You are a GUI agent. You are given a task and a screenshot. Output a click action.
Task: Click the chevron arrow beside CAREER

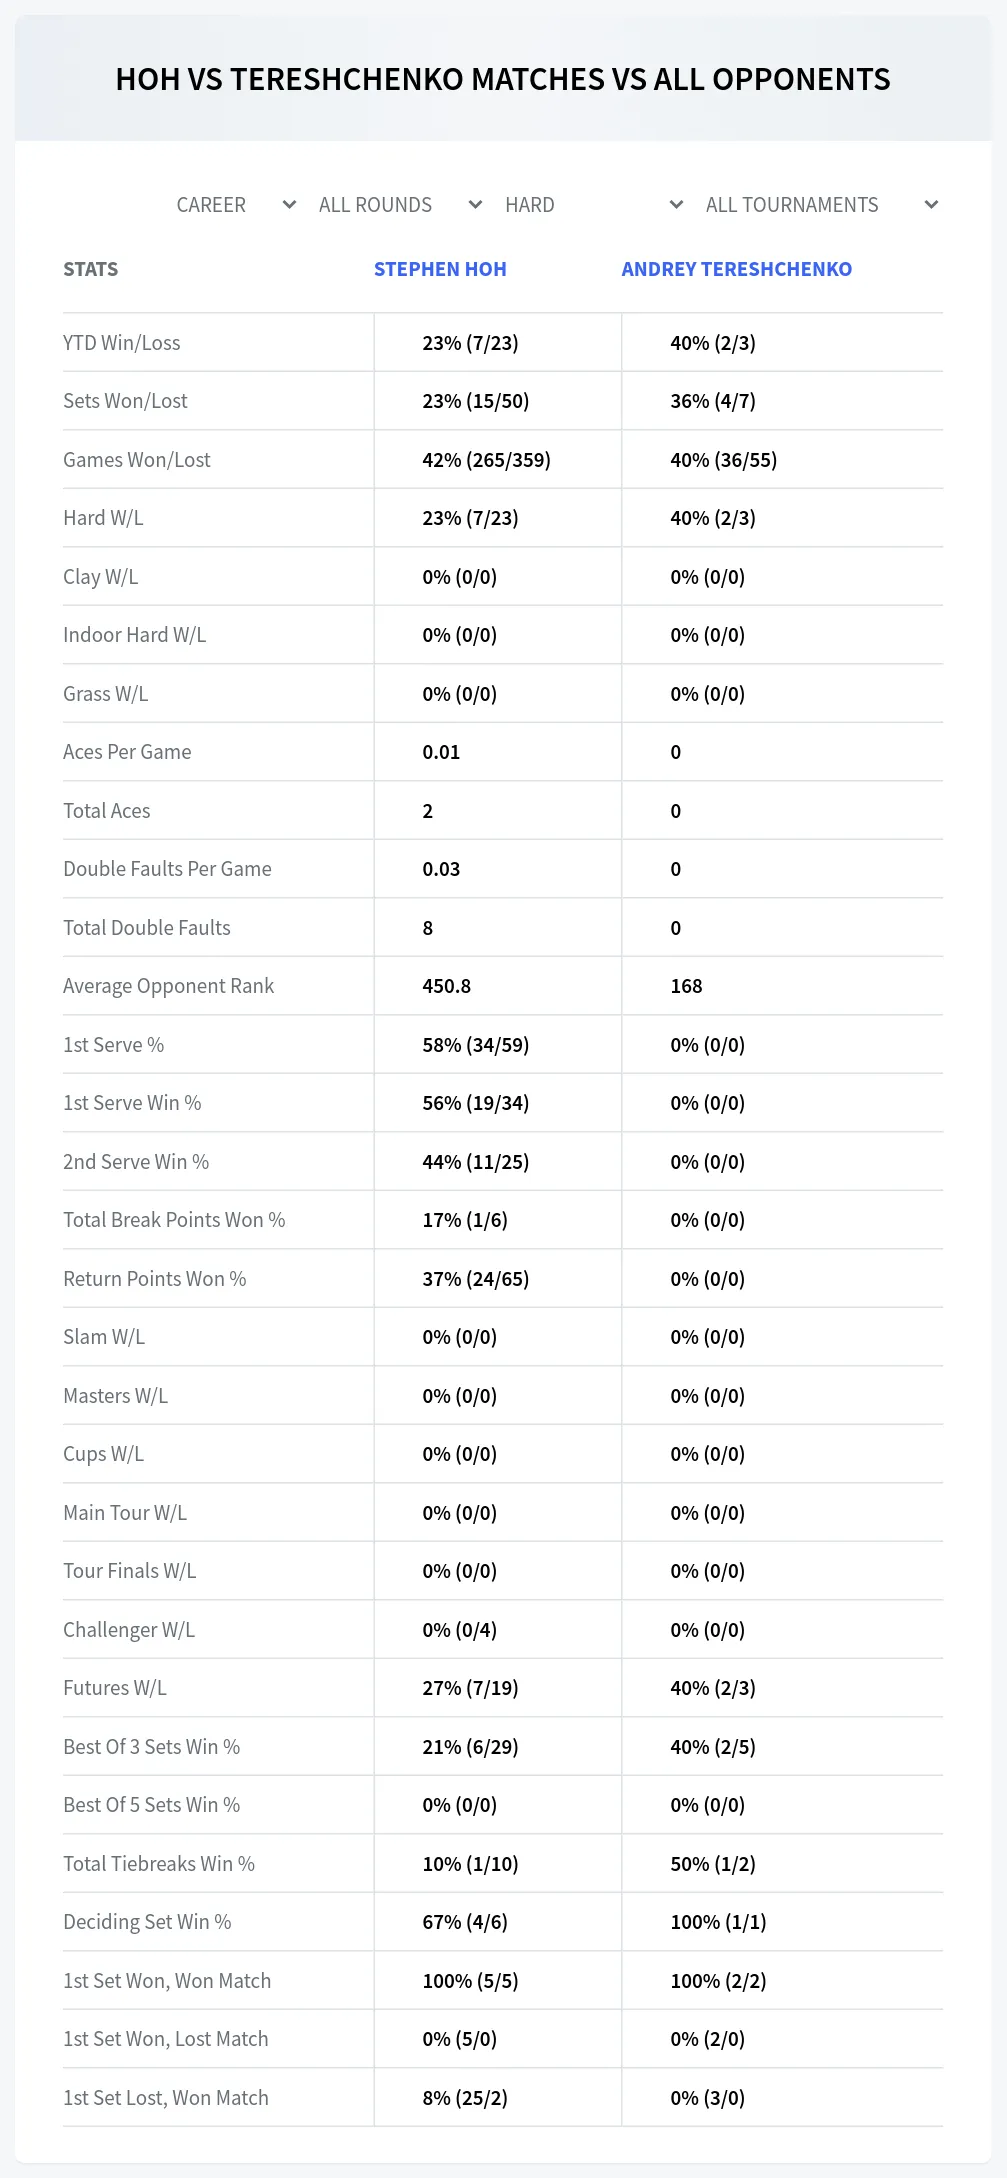click(x=289, y=205)
